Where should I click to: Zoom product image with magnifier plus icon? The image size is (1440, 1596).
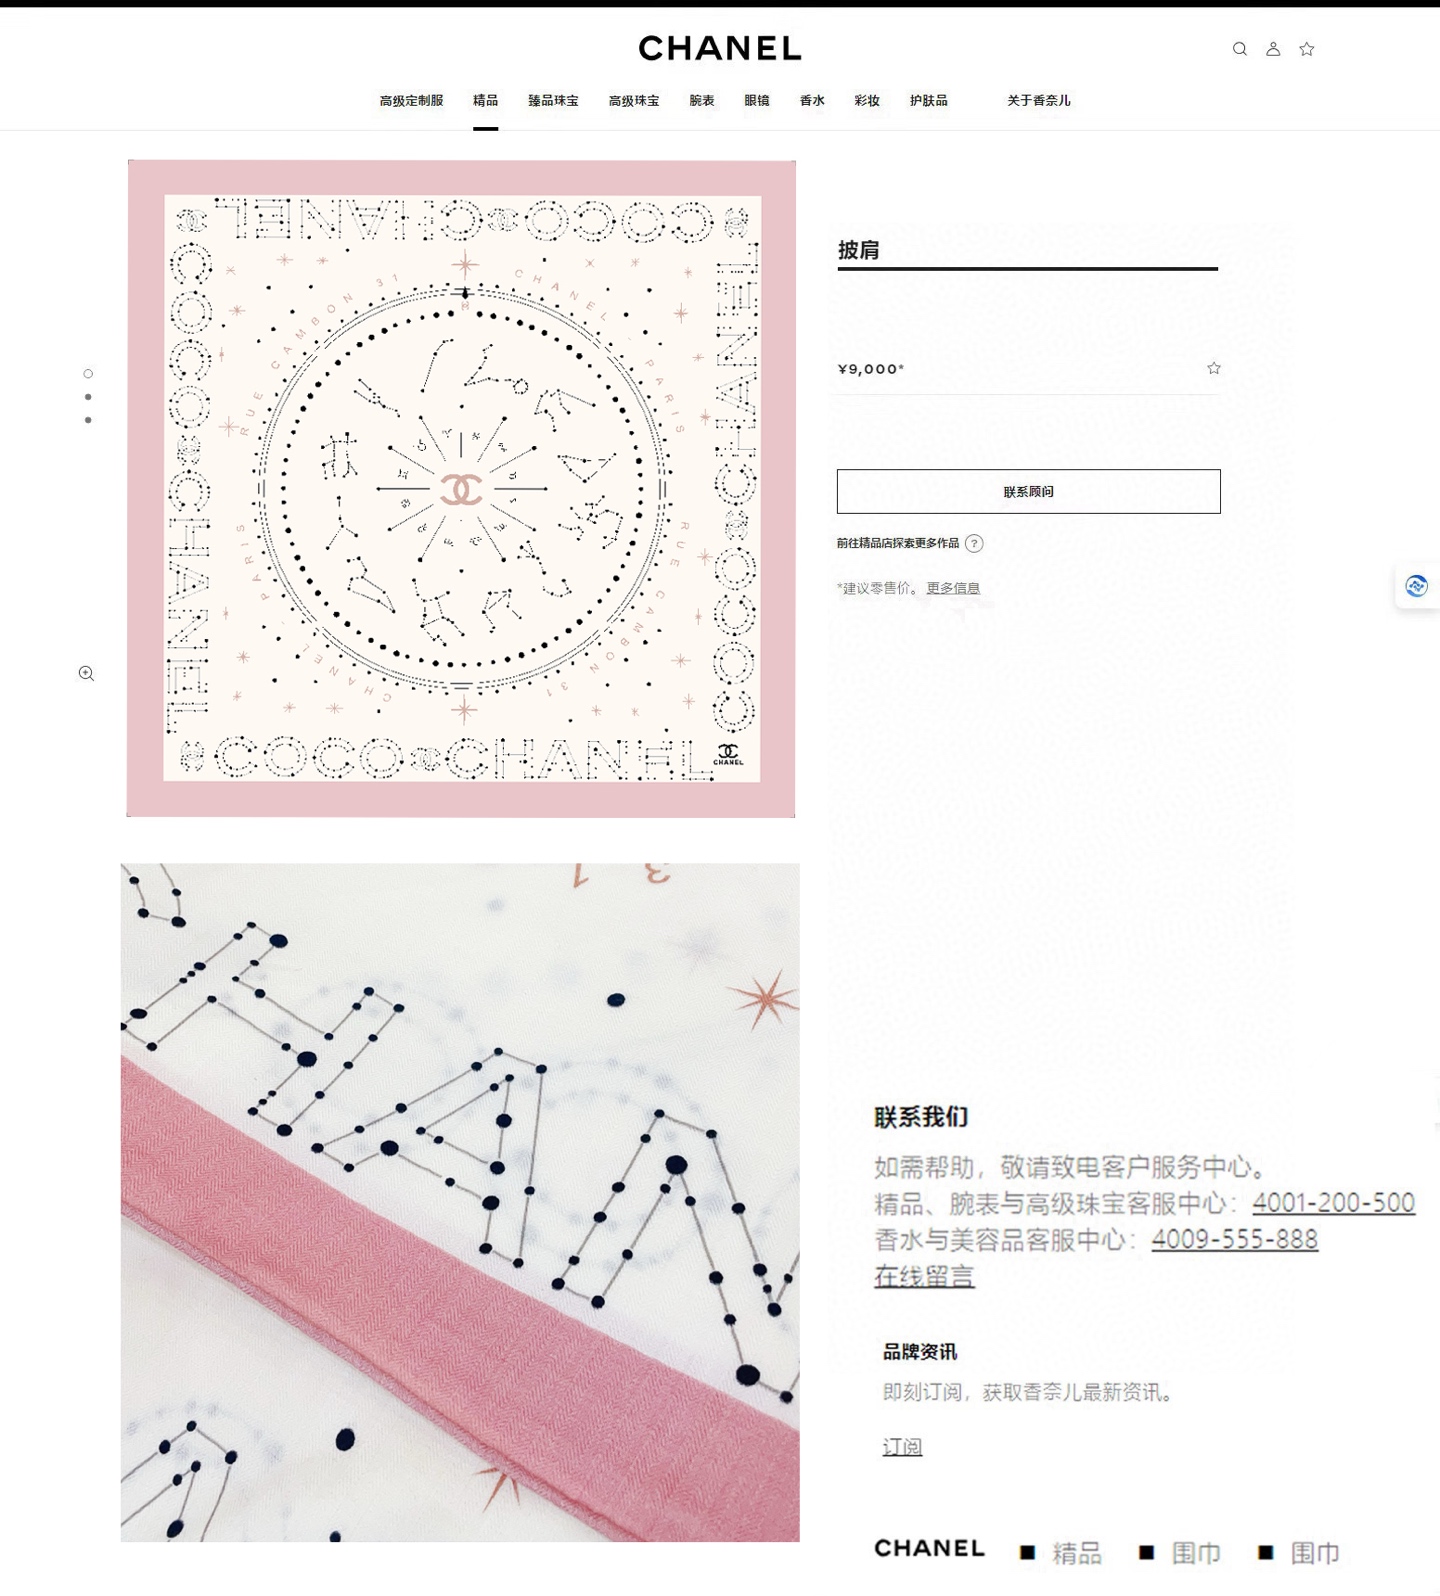tap(87, 674)
